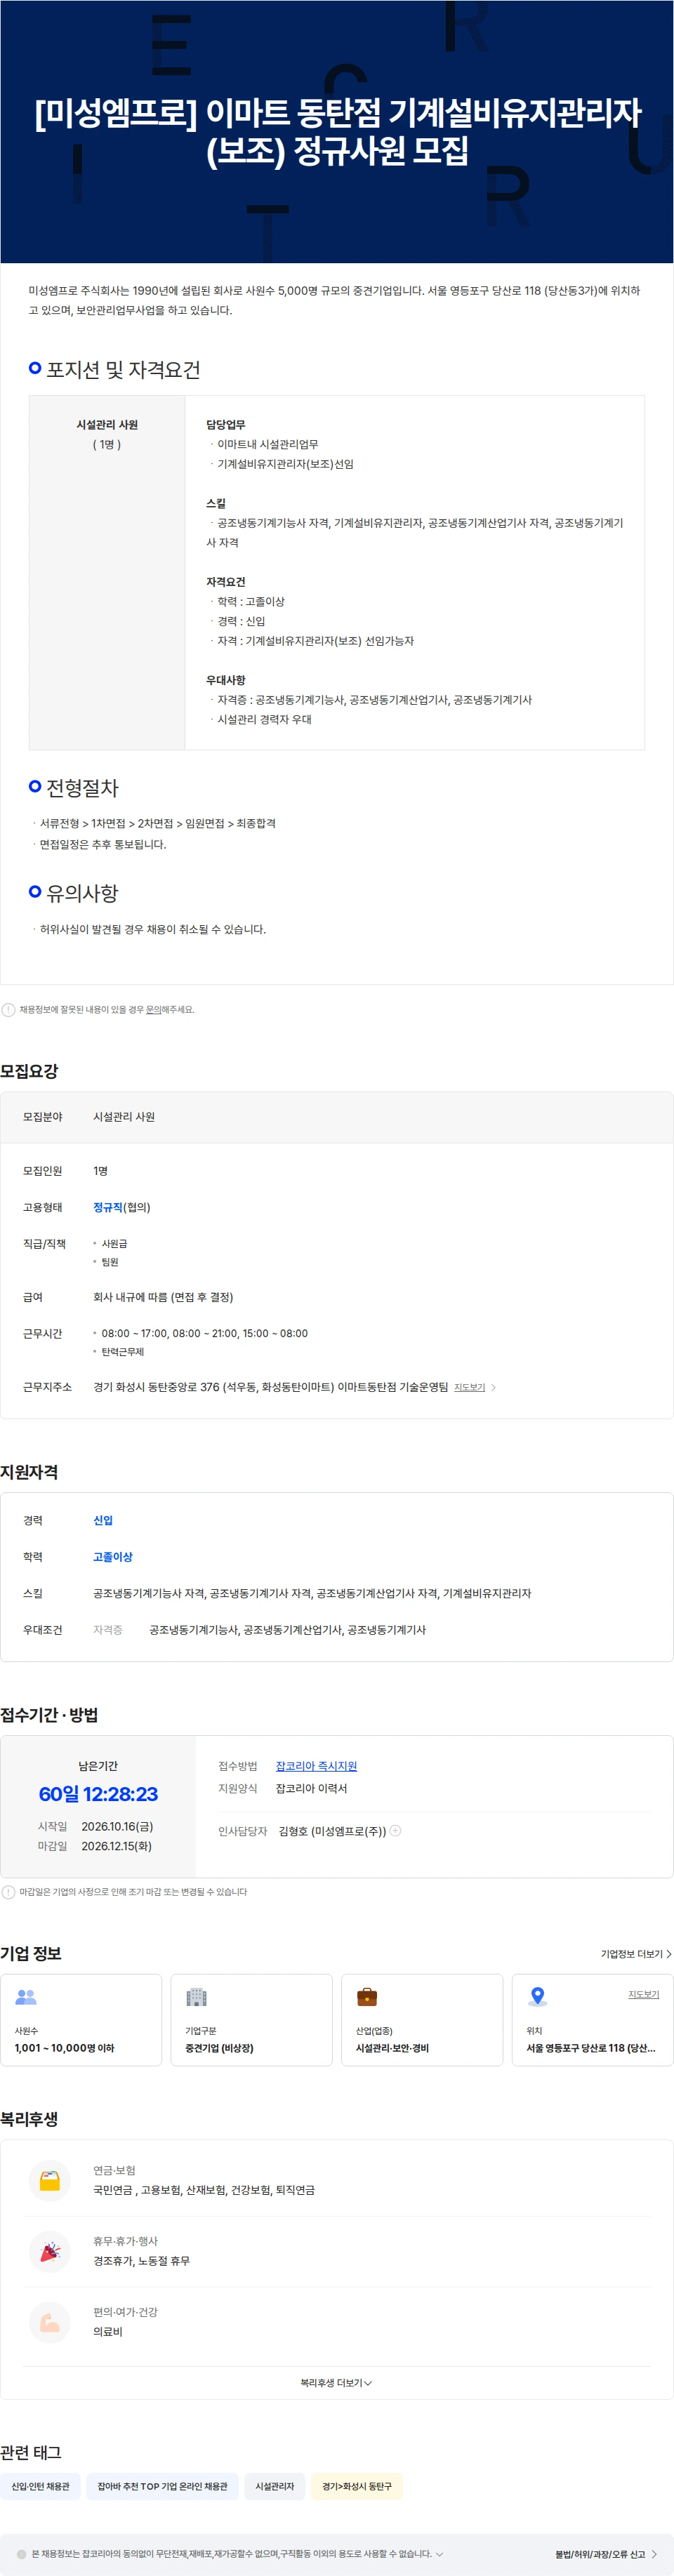
Task: Click the 회사 내규에 따름 salary text
Action: tap(163, 1298)
